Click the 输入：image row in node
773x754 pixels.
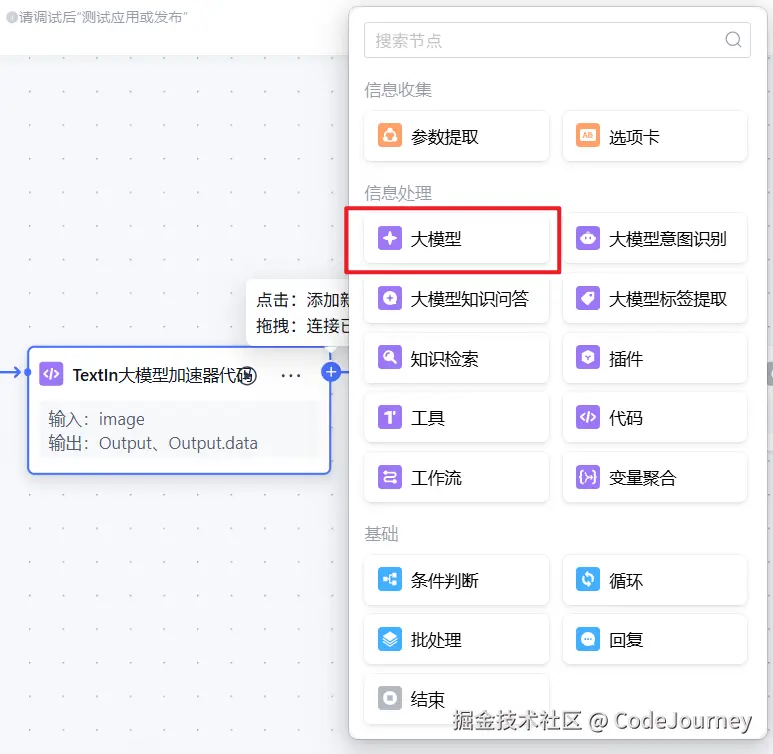point(97,419)
